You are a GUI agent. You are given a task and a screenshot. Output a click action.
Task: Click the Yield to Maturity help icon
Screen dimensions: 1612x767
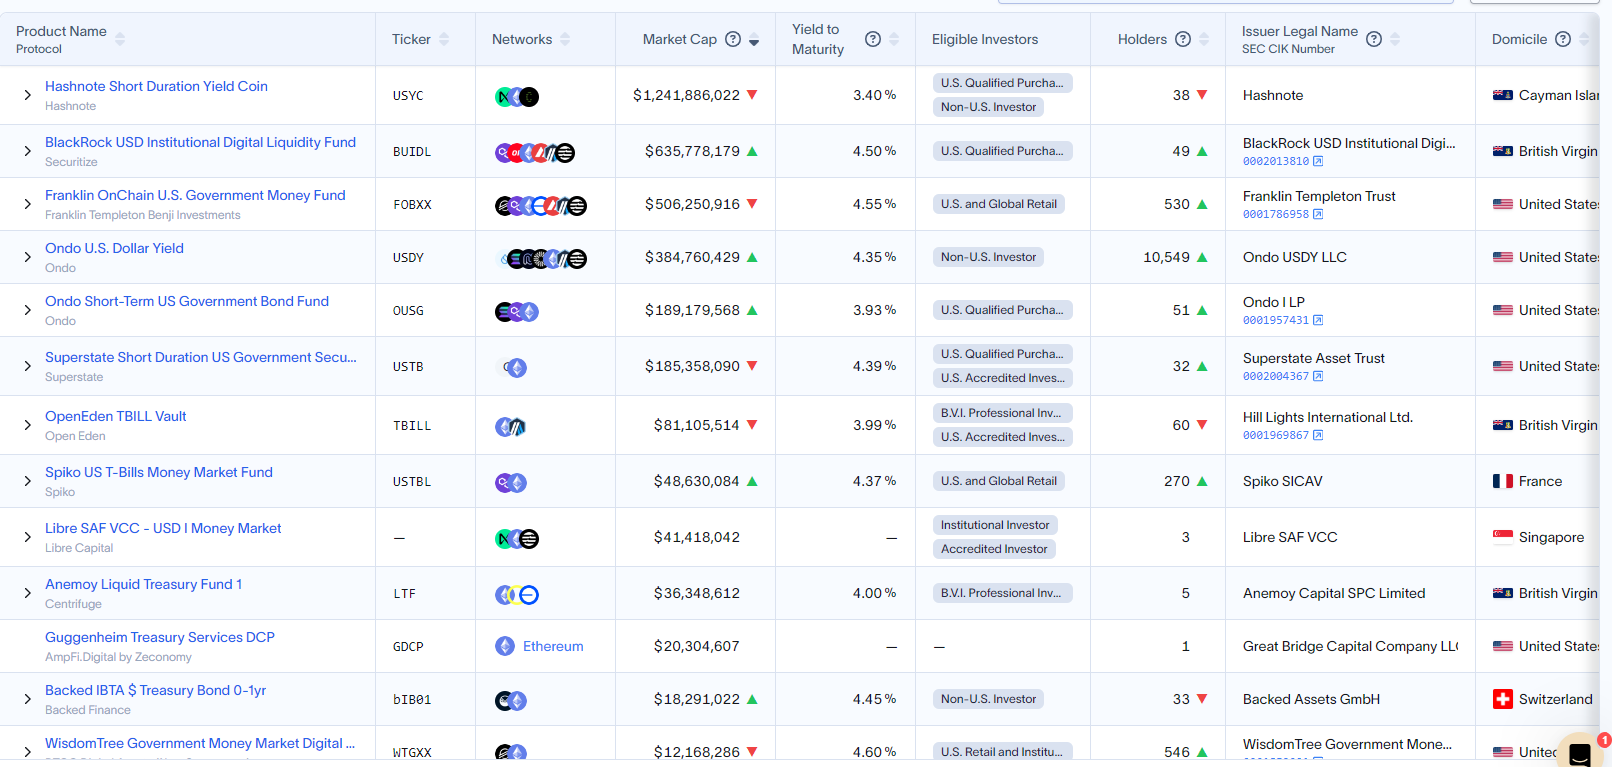pyautogui.click(x=872, y=39)
